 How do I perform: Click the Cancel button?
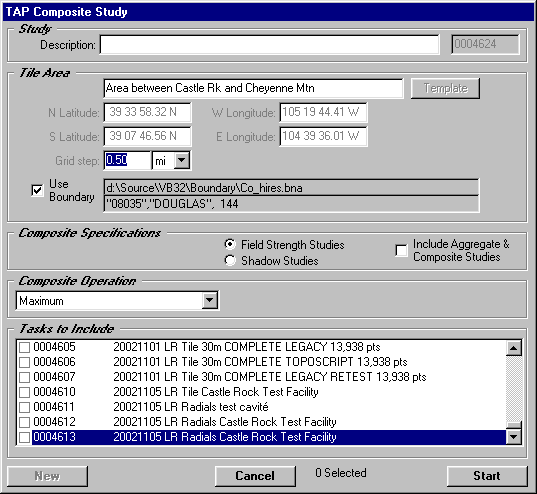click(x=255, y=476)
